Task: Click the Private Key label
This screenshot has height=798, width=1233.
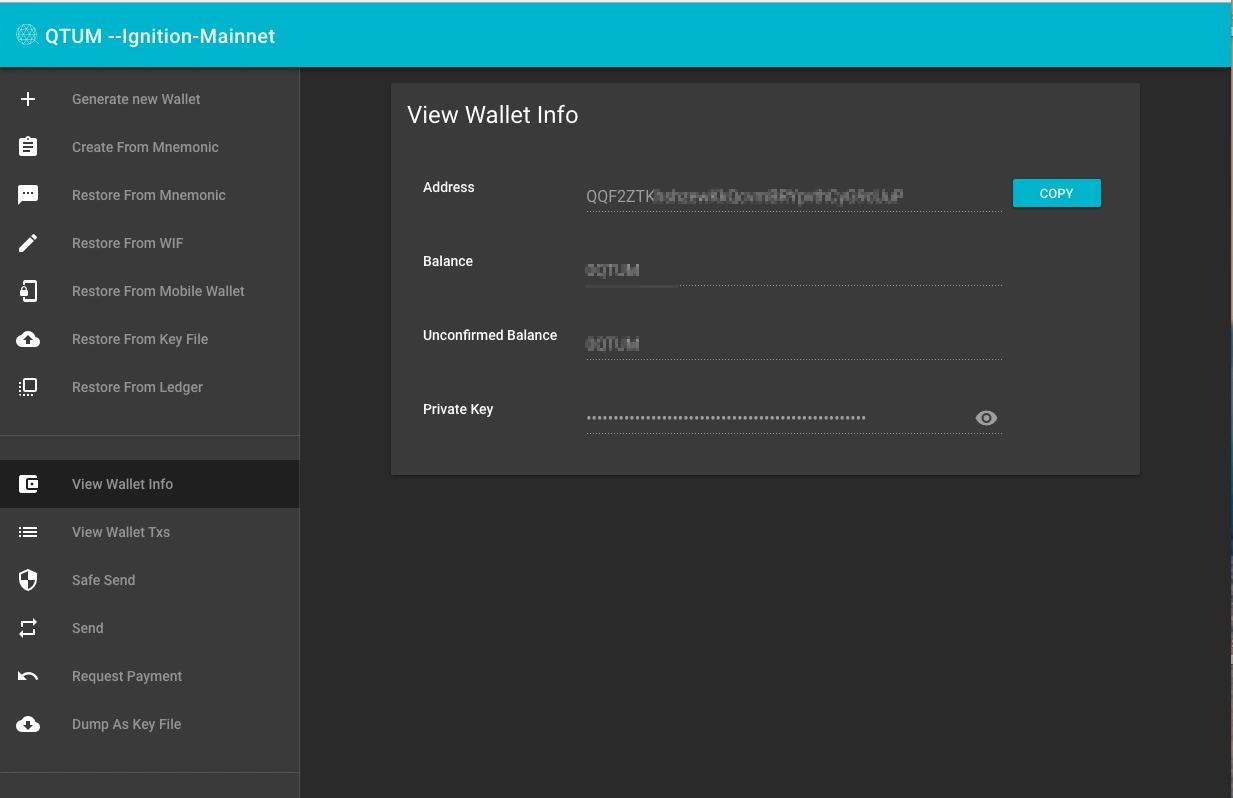Action: 458,409
